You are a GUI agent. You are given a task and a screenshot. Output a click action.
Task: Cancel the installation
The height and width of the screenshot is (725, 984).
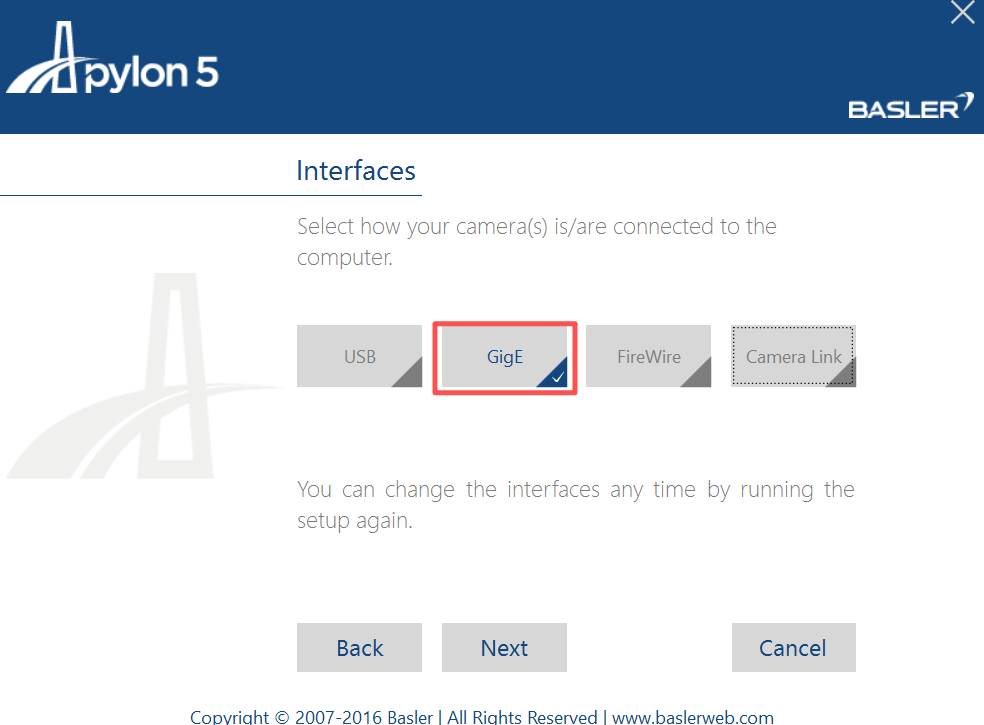coord(793,647)
